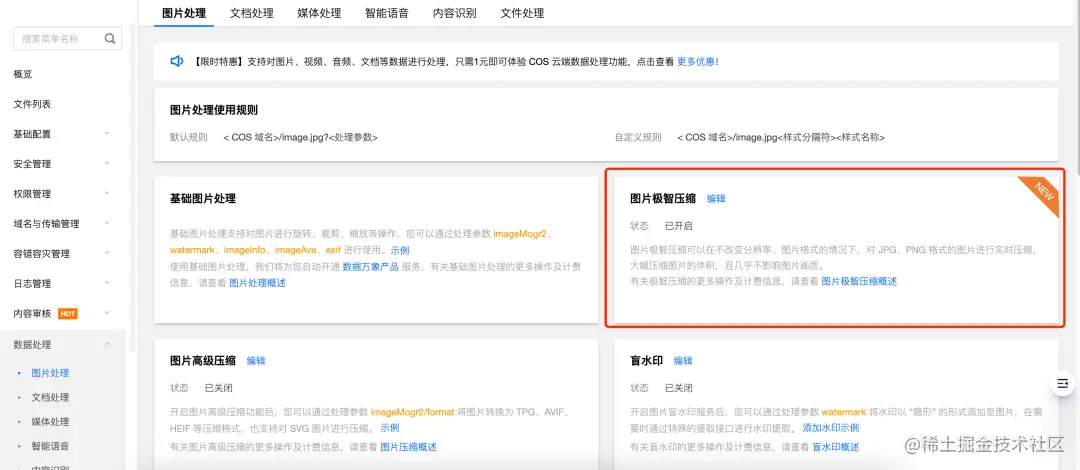
Task: Click 已关闭 status in 盲水印 card
Action: (x=678, y=388)
